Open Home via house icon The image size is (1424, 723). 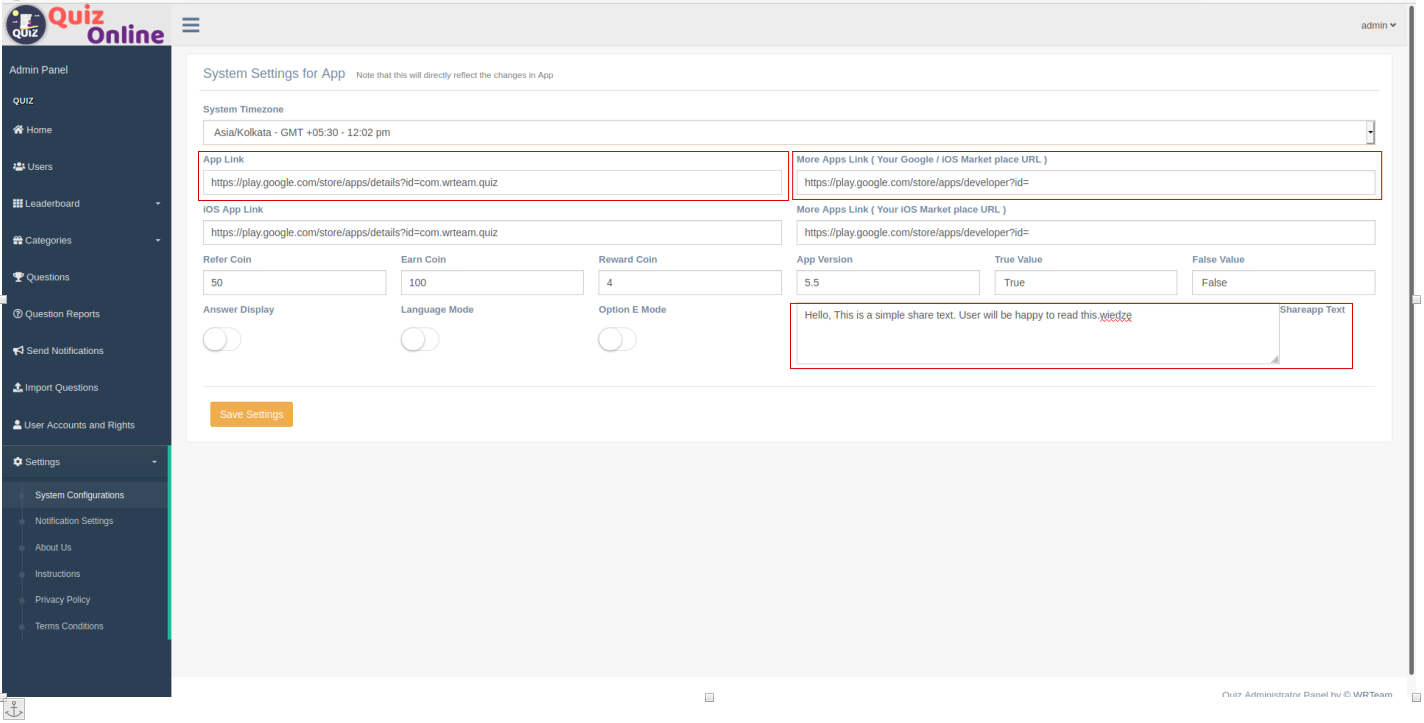[18, 130]
